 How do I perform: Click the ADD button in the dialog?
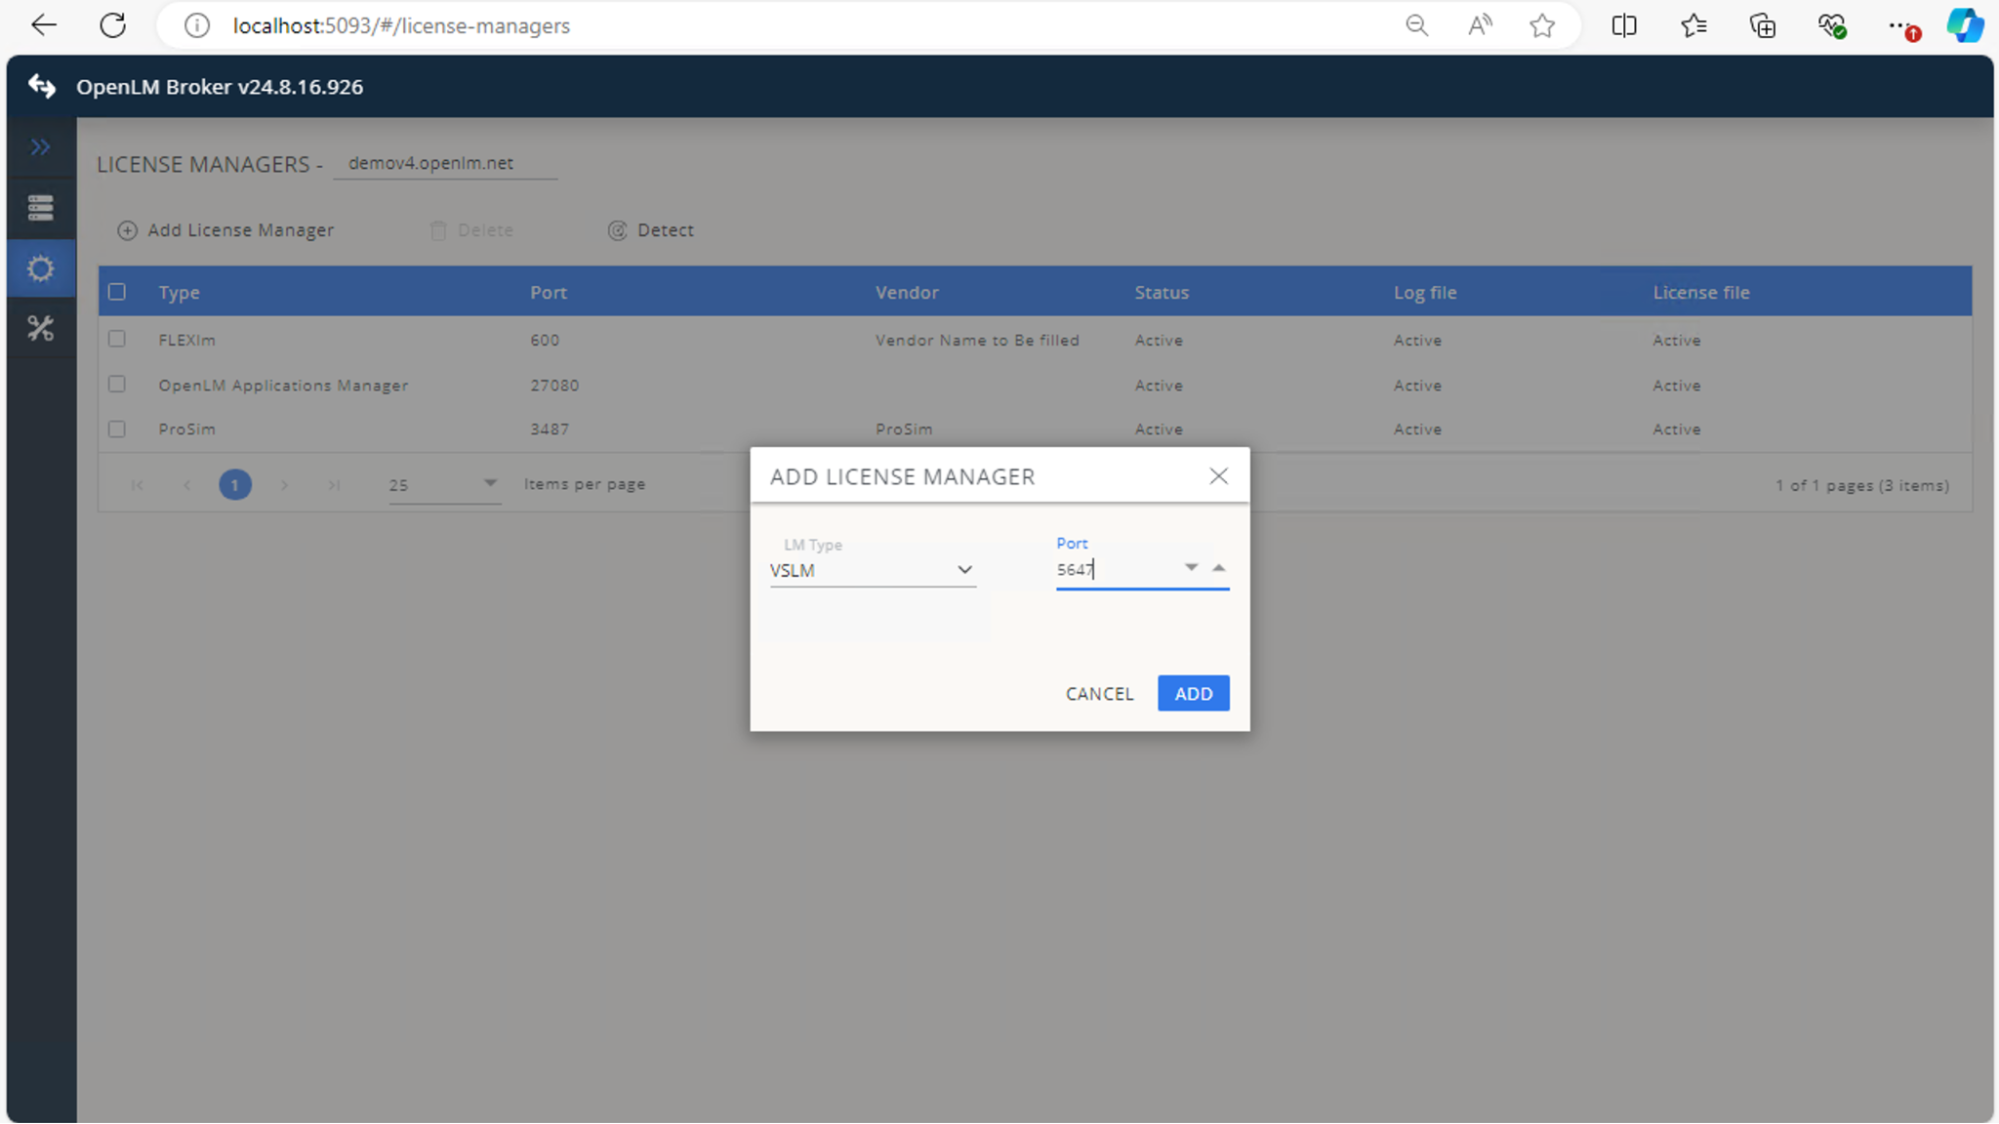click(x=1192, y=693)
